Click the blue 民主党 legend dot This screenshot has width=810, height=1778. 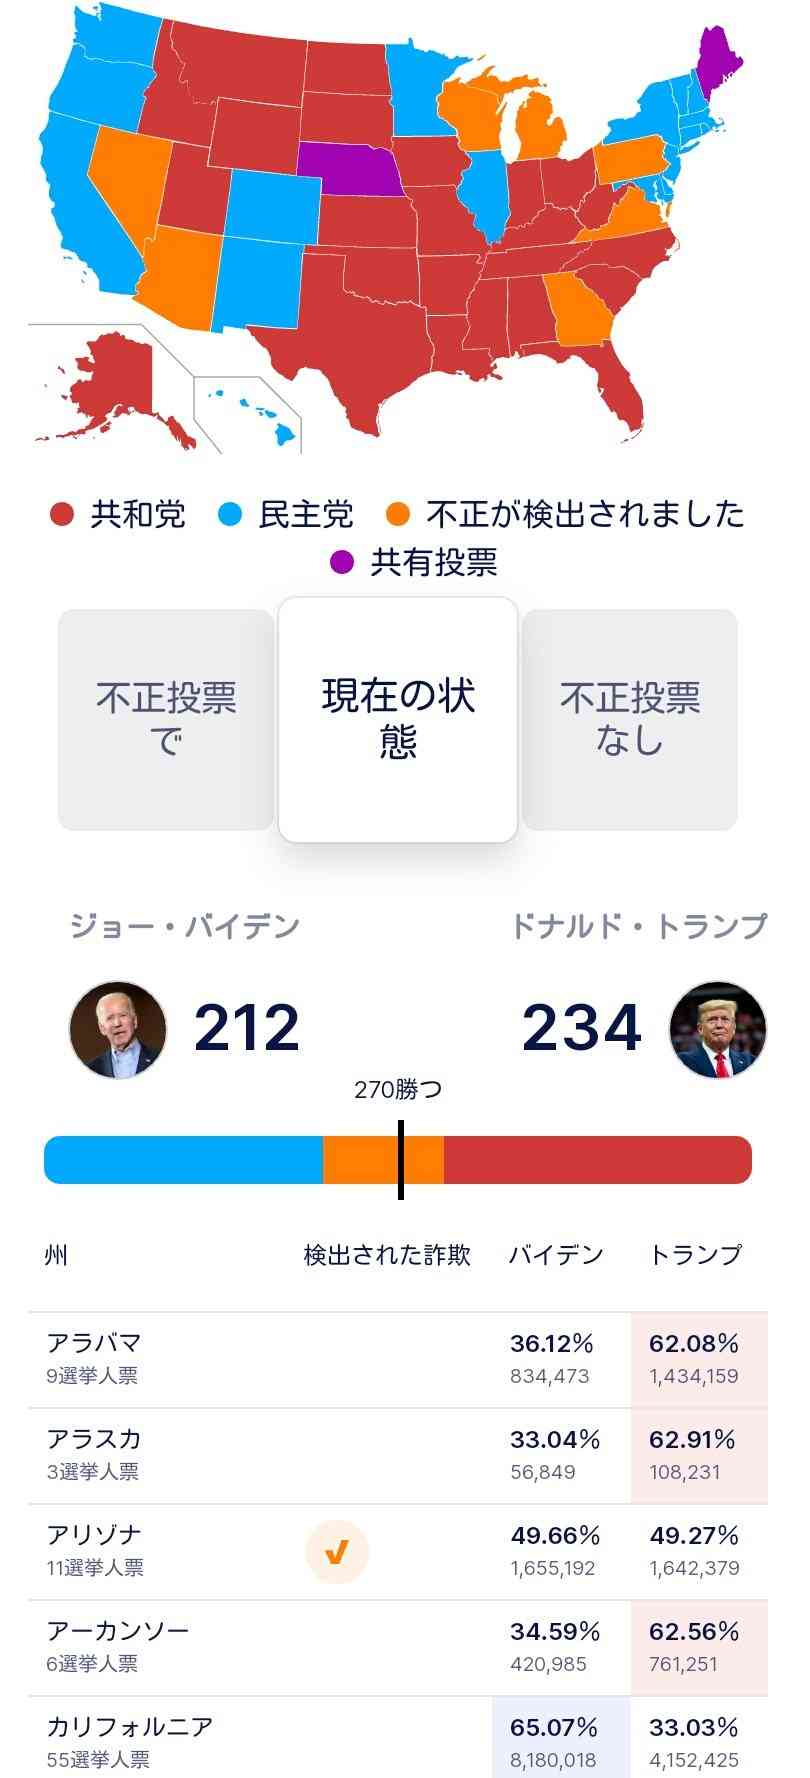click(x=230, y=515)
